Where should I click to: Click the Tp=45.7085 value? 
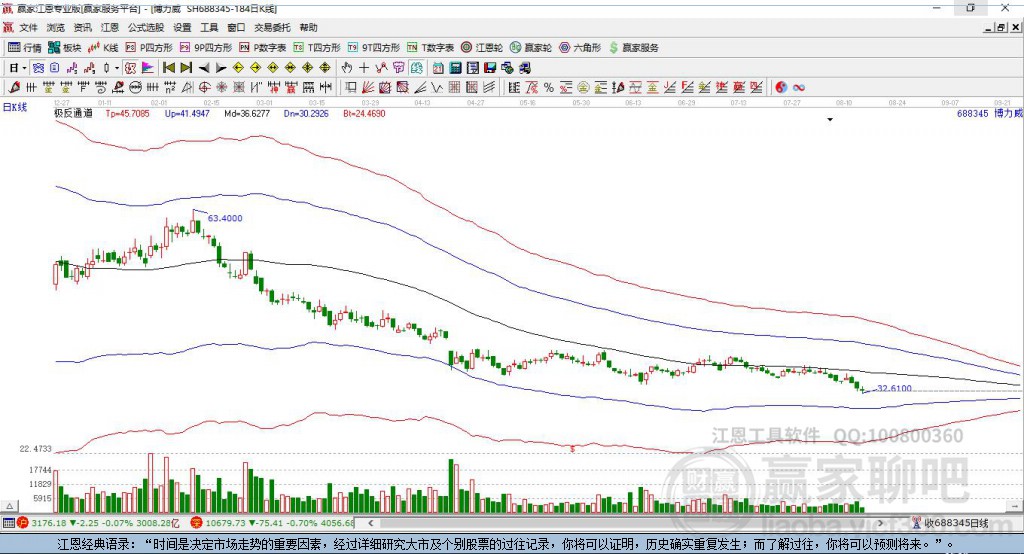point(127,114)
